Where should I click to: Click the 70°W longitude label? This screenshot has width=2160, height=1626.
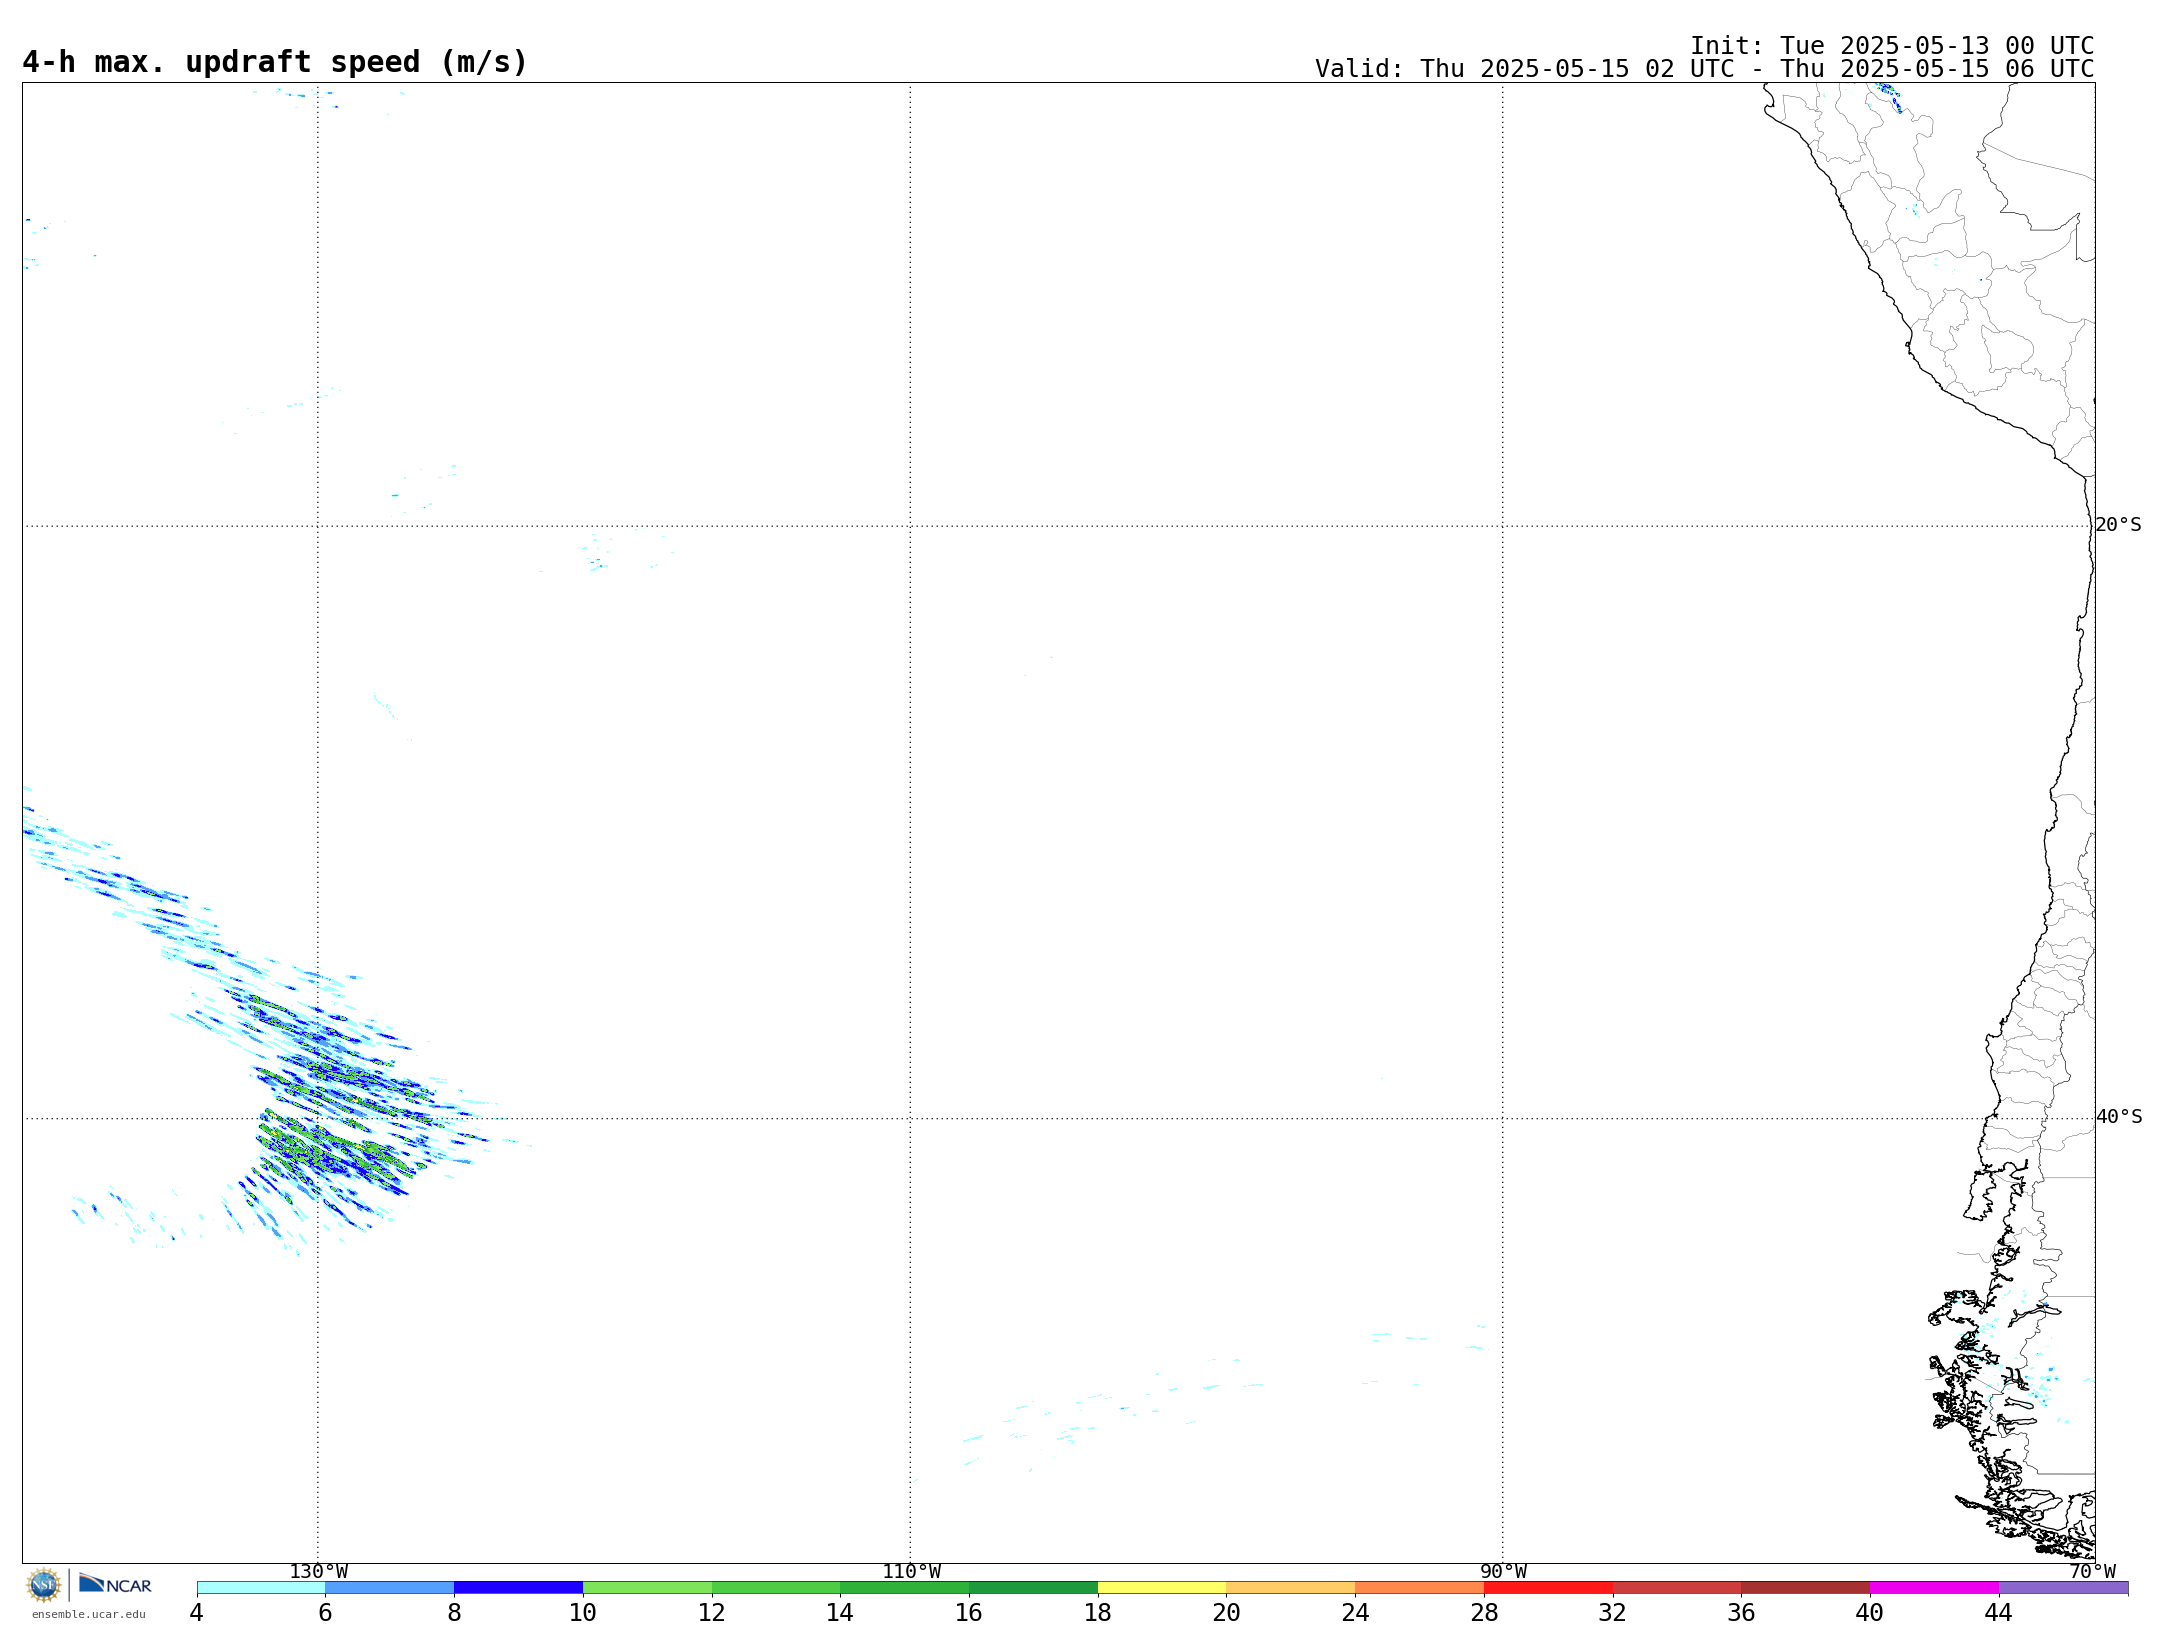coord(2092,1572)
